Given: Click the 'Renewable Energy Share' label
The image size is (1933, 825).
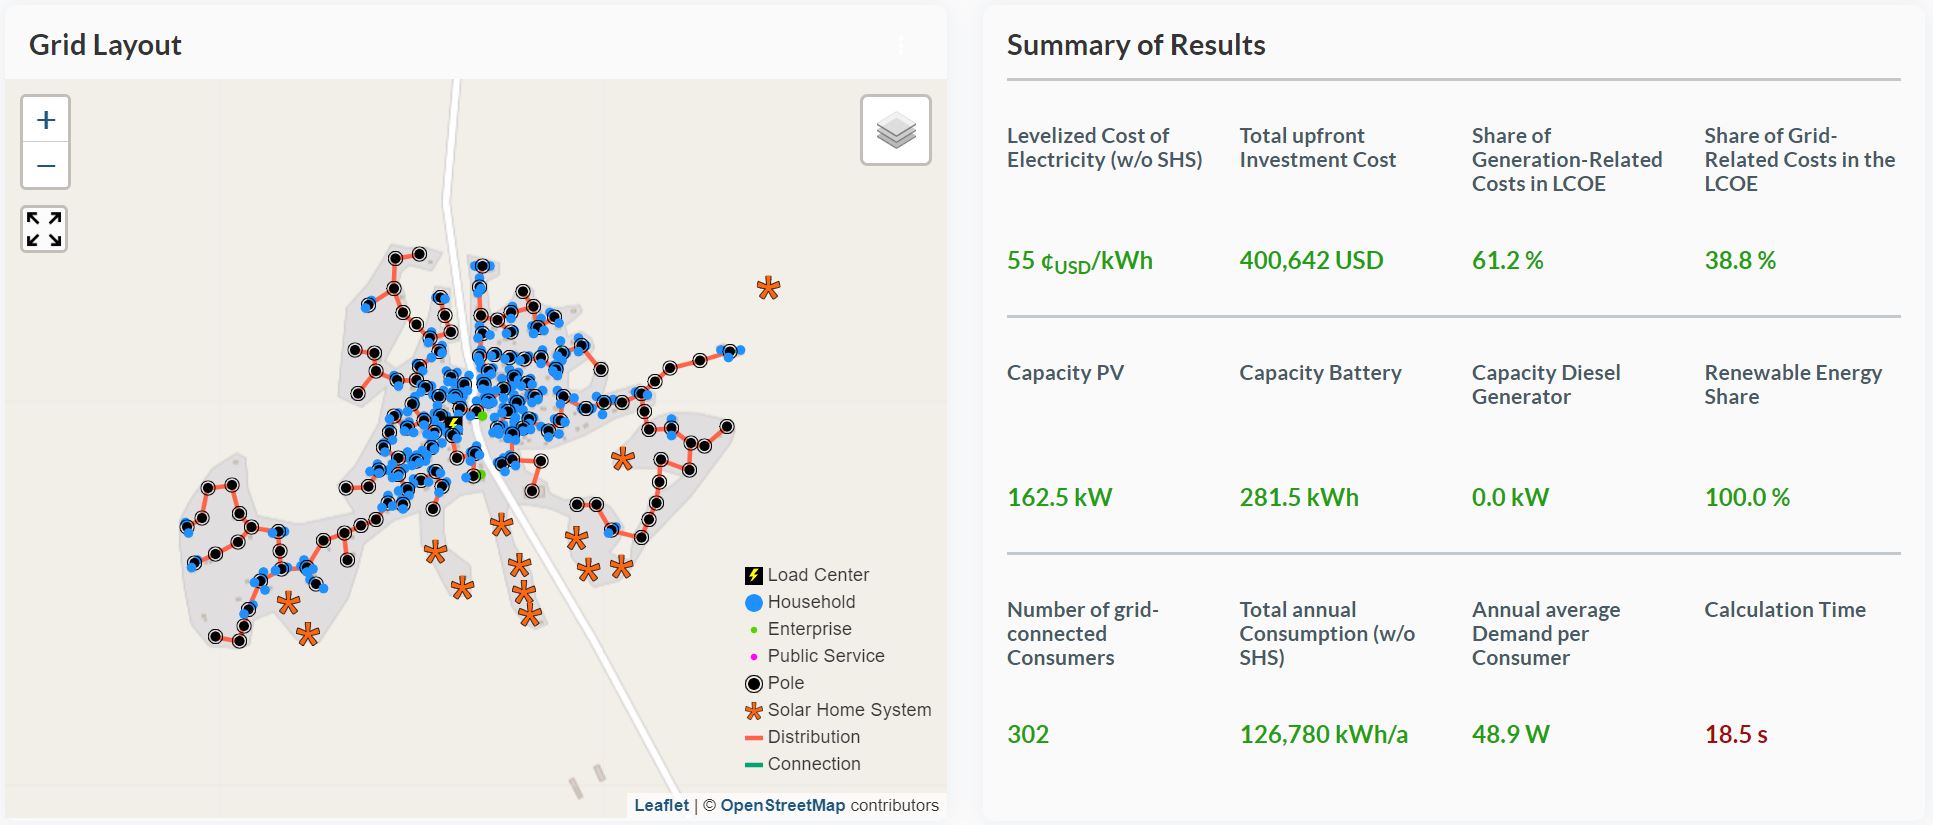Looking at the screenshot, I should (x=1793, y=385).
